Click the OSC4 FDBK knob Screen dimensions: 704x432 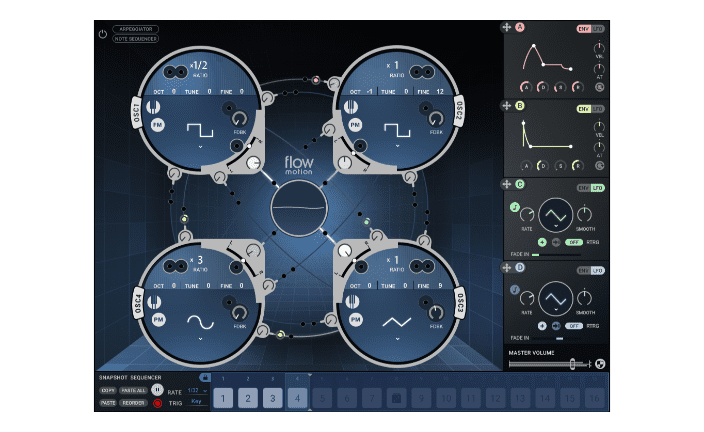point(239,313)
